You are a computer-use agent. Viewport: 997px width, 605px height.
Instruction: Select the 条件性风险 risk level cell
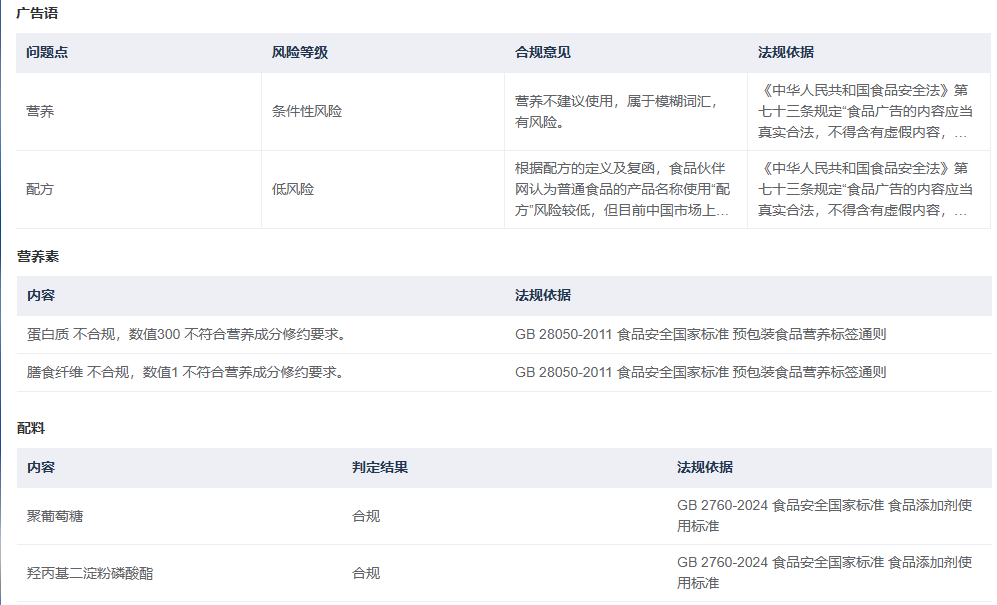point(306,111)
